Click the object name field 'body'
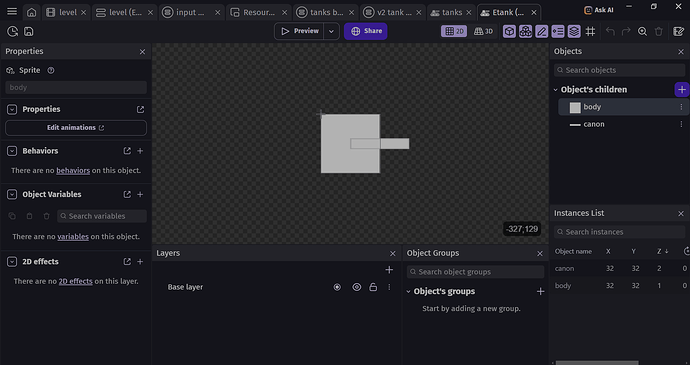 (x=76, y=87)
